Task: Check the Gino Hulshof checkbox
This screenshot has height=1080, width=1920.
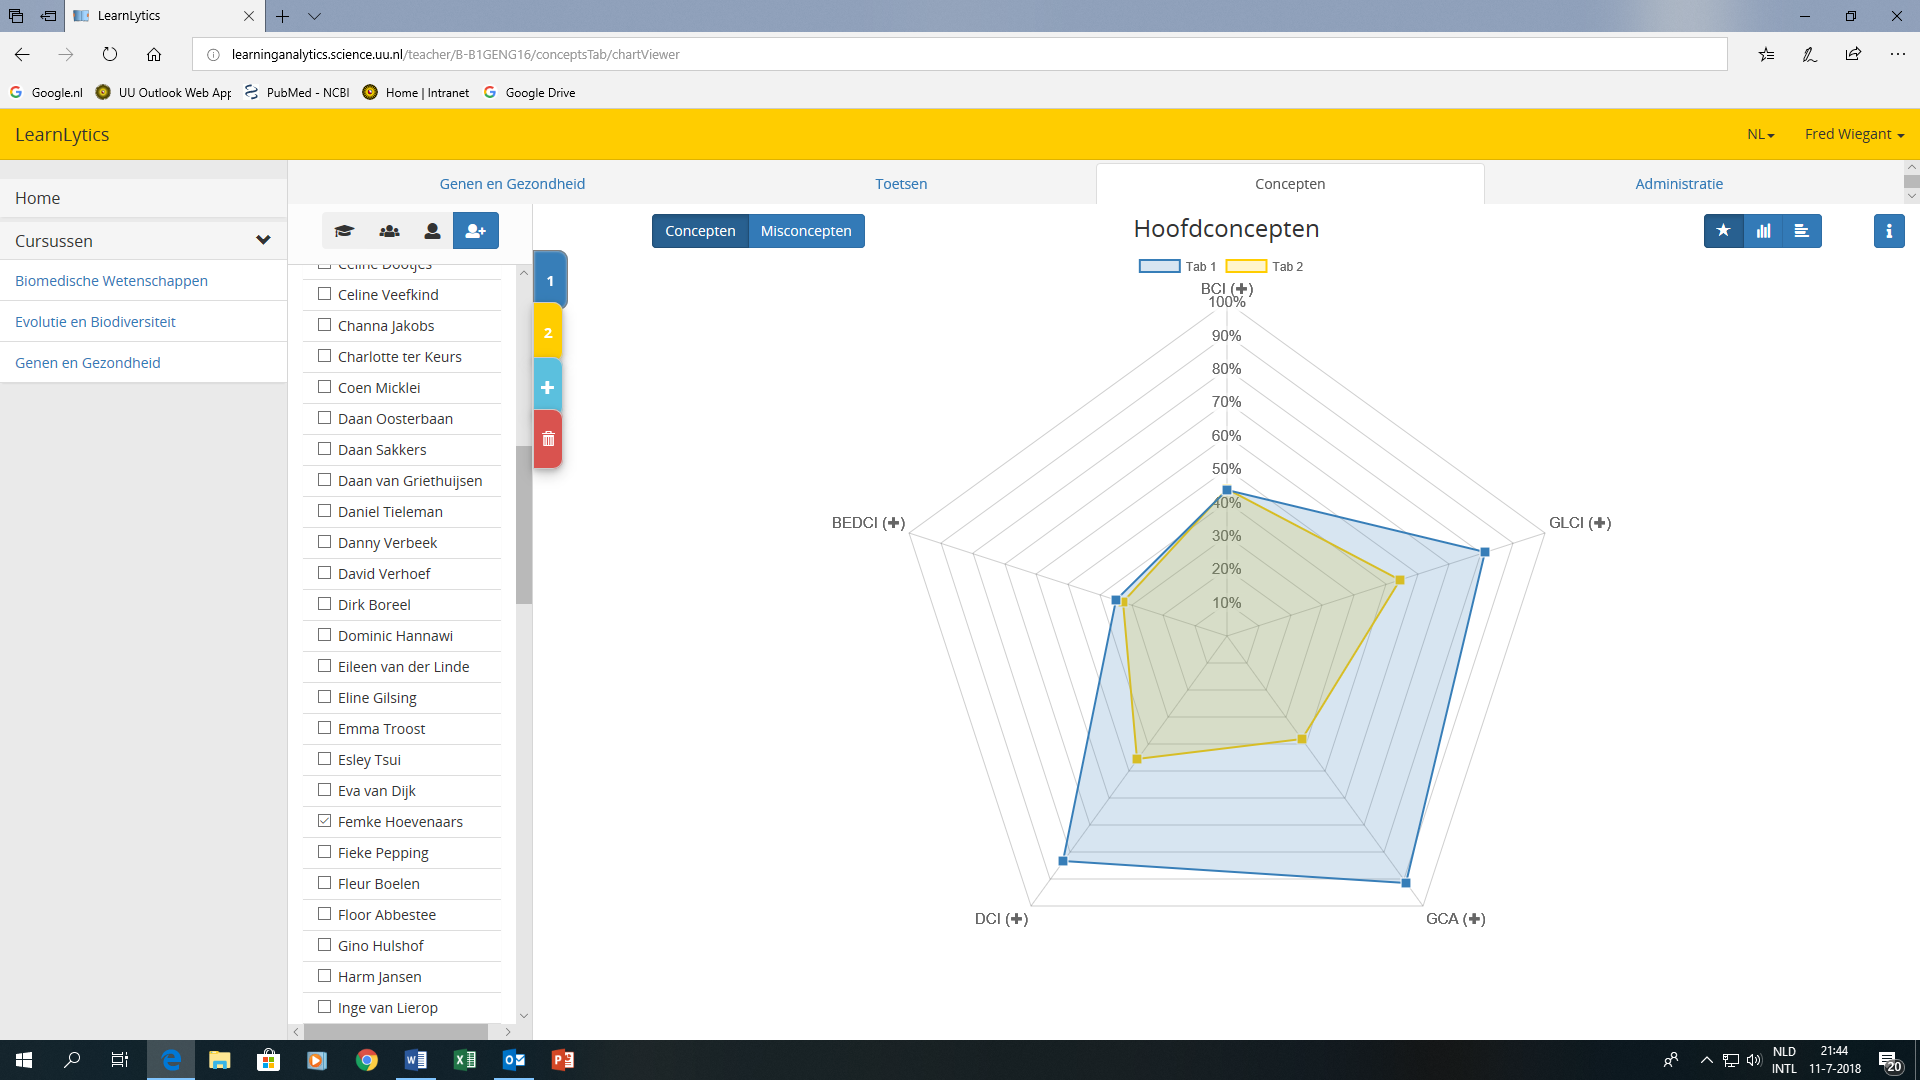Action: 324,945
